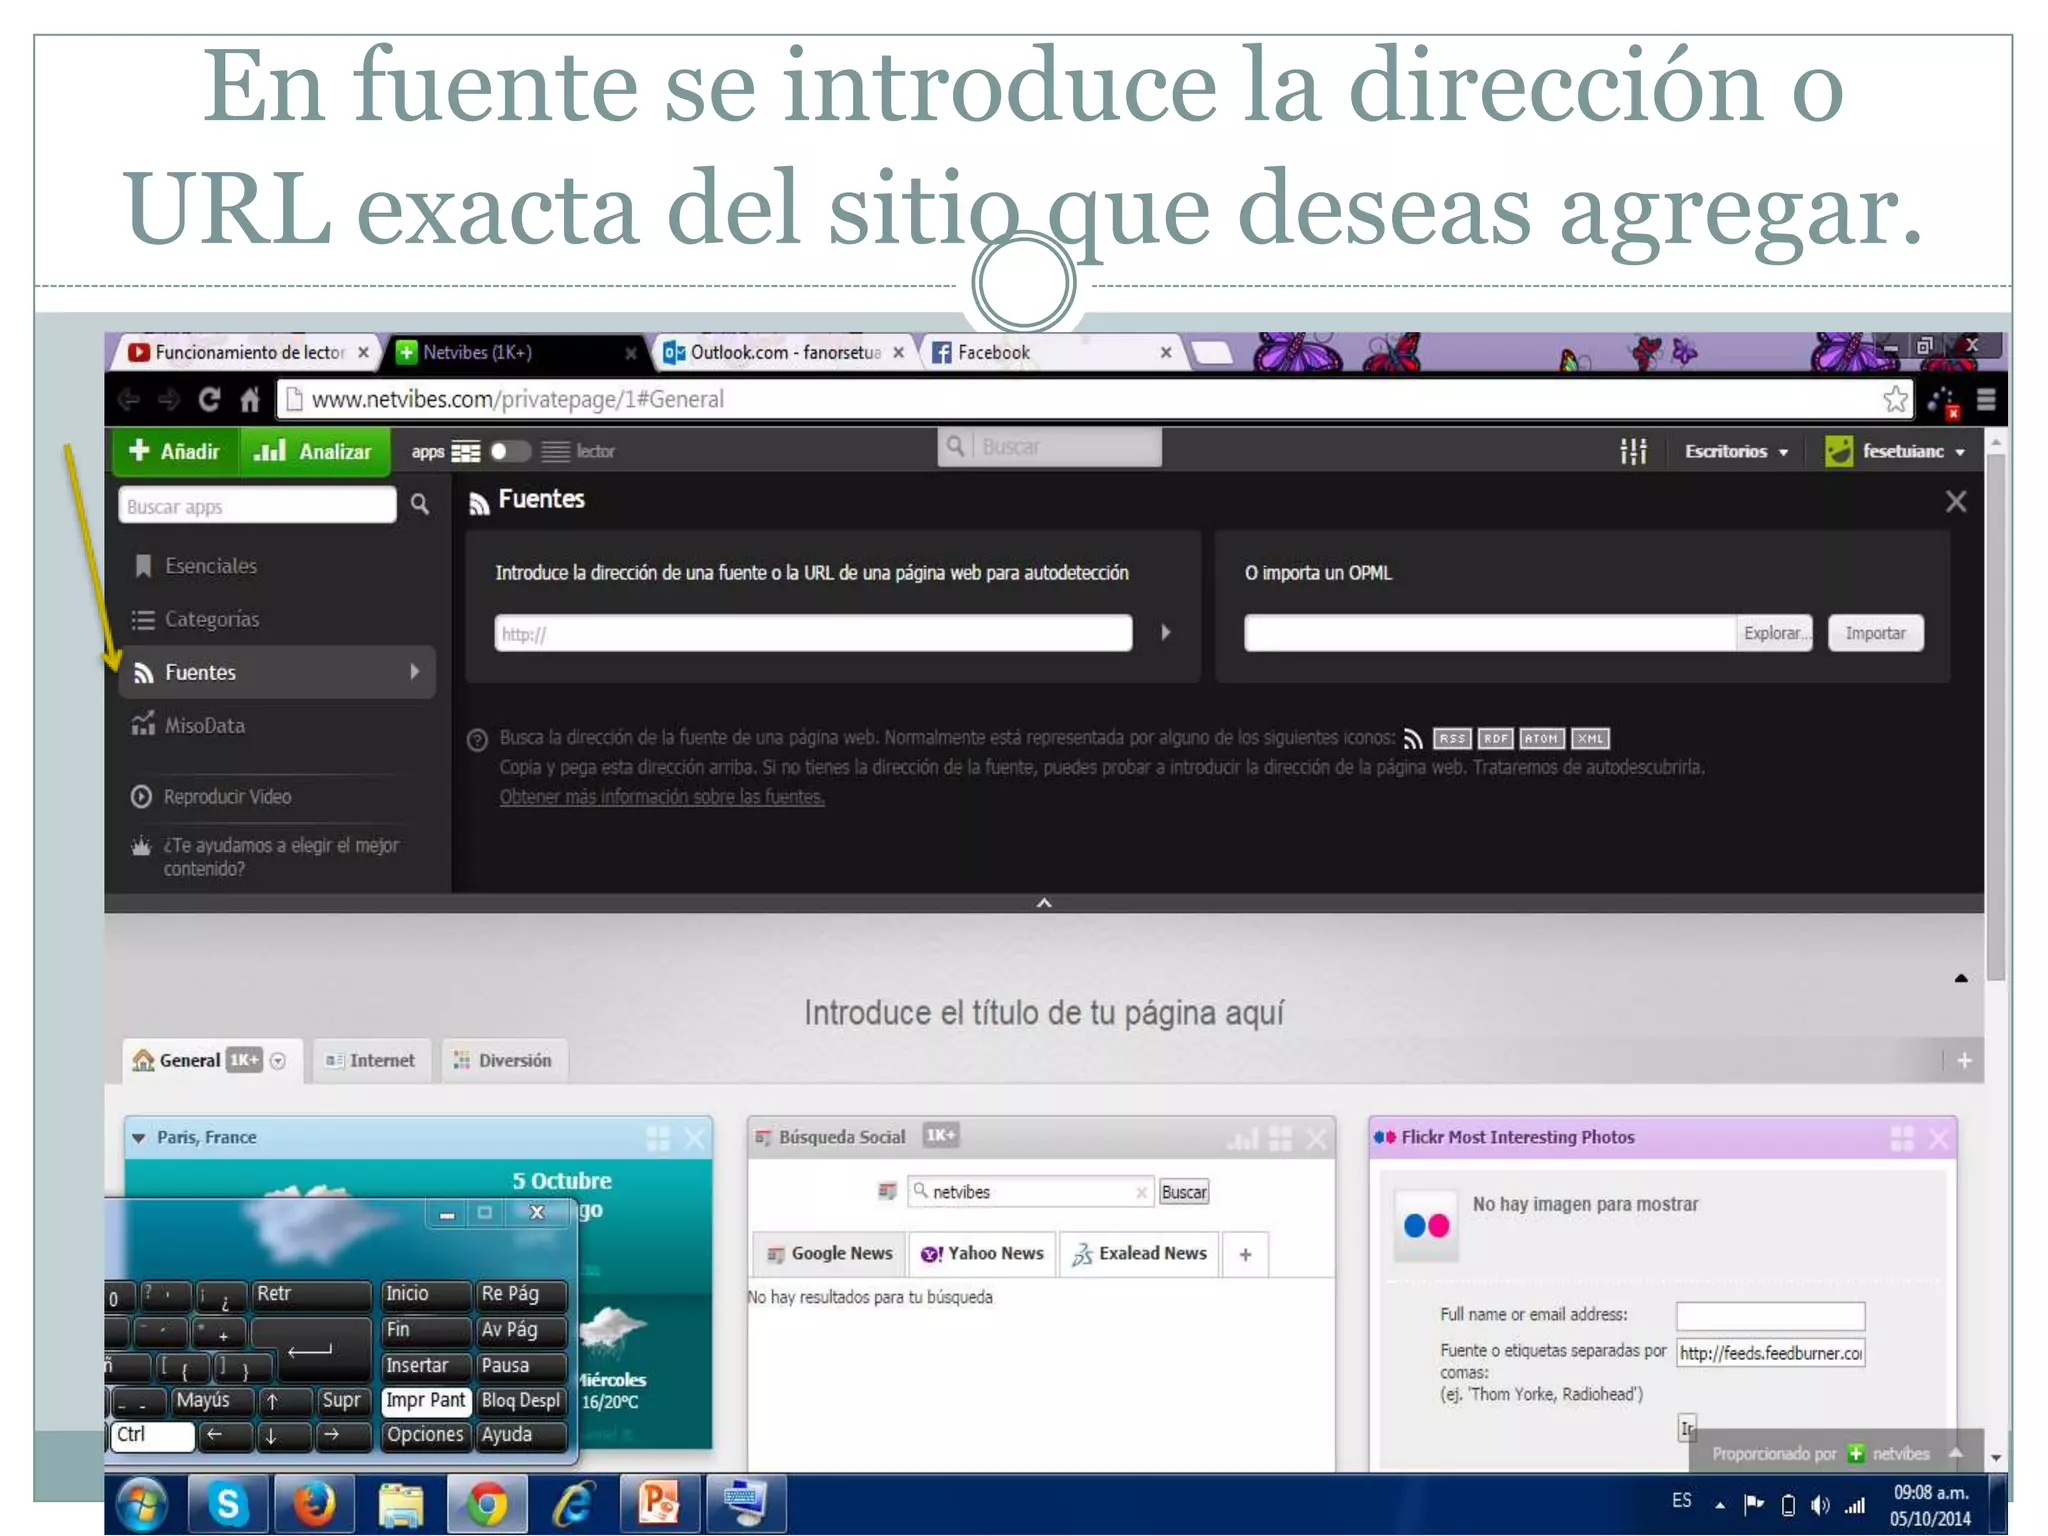Switch to the Internet dashboard tab
Image resolution: width=2048 pixels, height=1536 pixels.
tap(370, 1061)
